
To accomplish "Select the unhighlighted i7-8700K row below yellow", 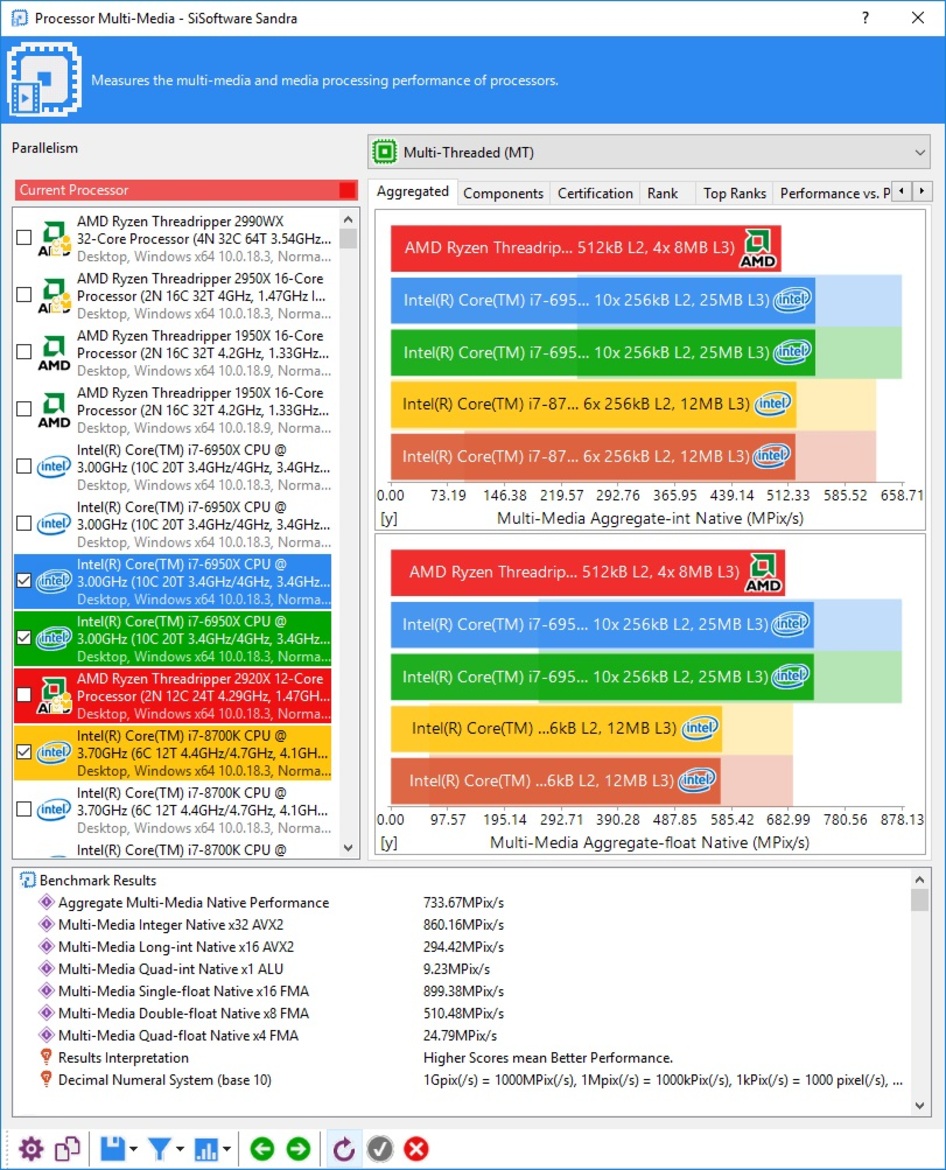I will (x=172, y=810).
